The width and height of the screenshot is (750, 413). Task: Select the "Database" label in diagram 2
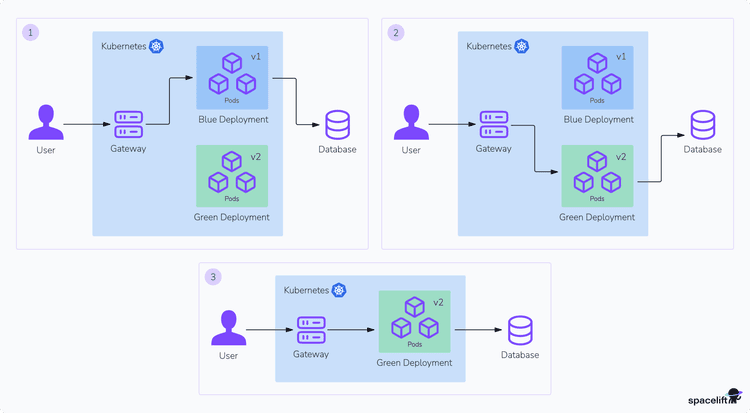703,149
